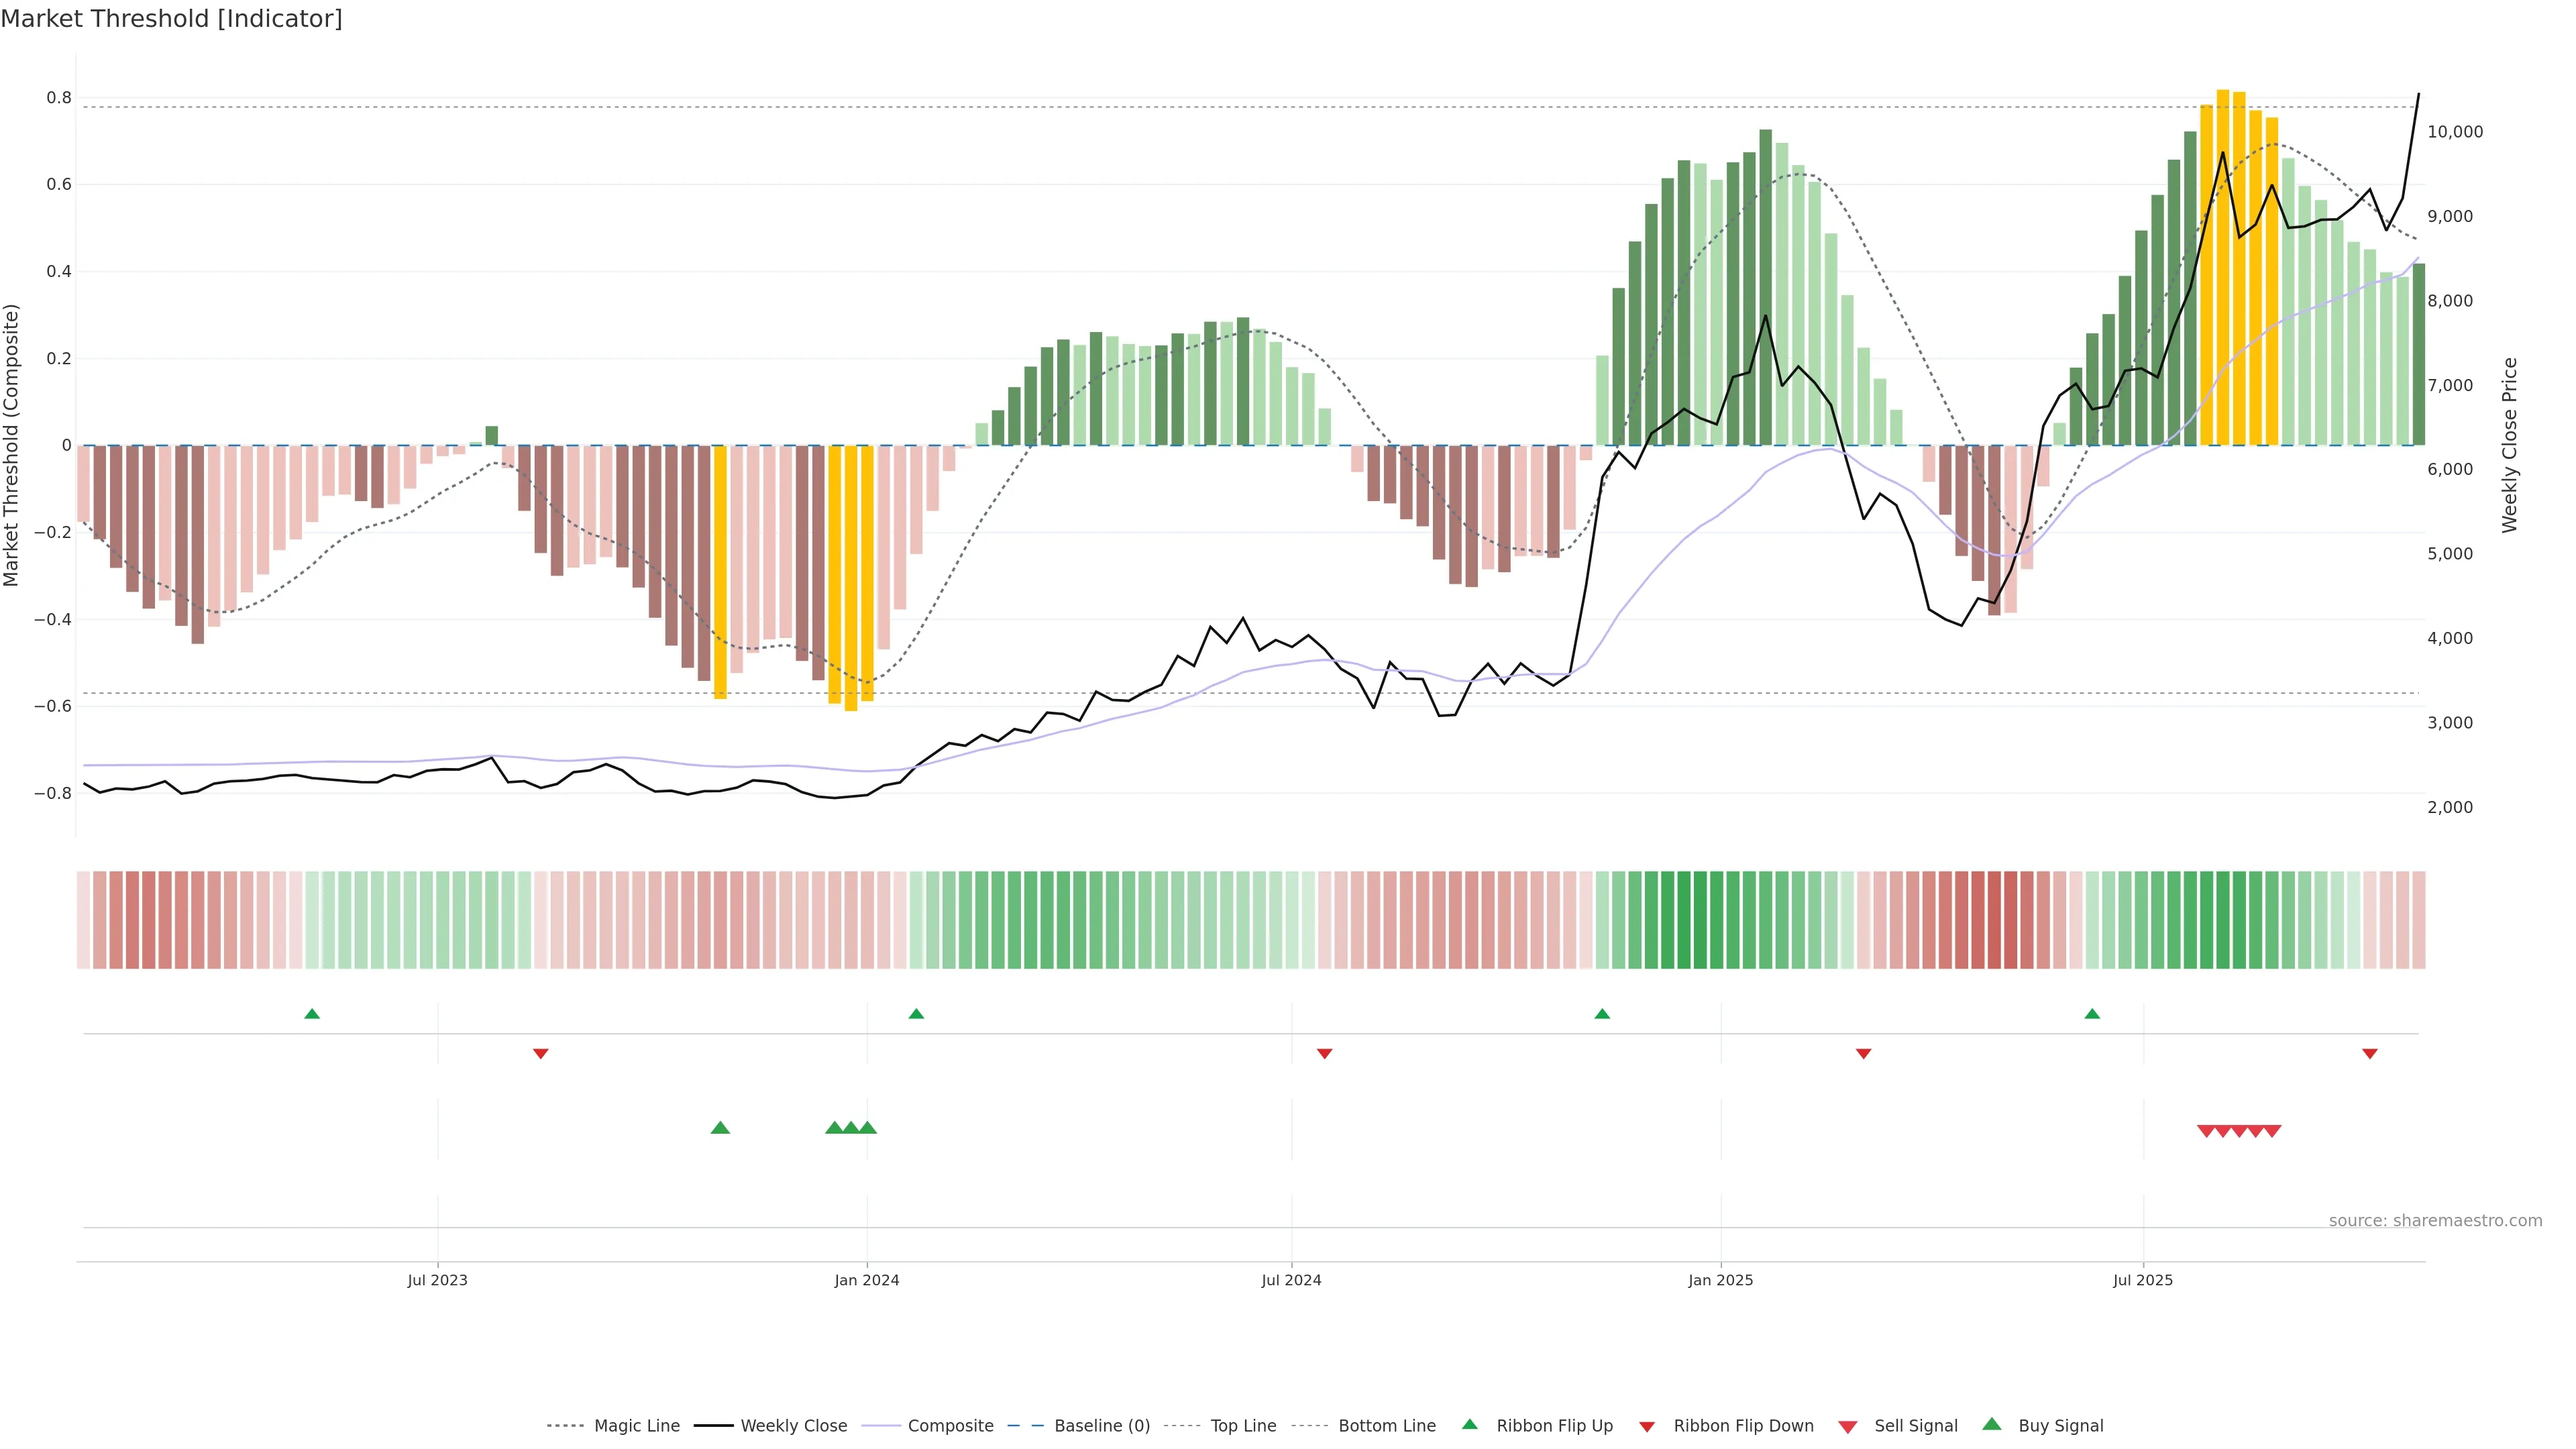Click Ribbon Flip Up marker just after Jan 2024
This screenshot has height=1449, width=2576.
point(916,1014)
